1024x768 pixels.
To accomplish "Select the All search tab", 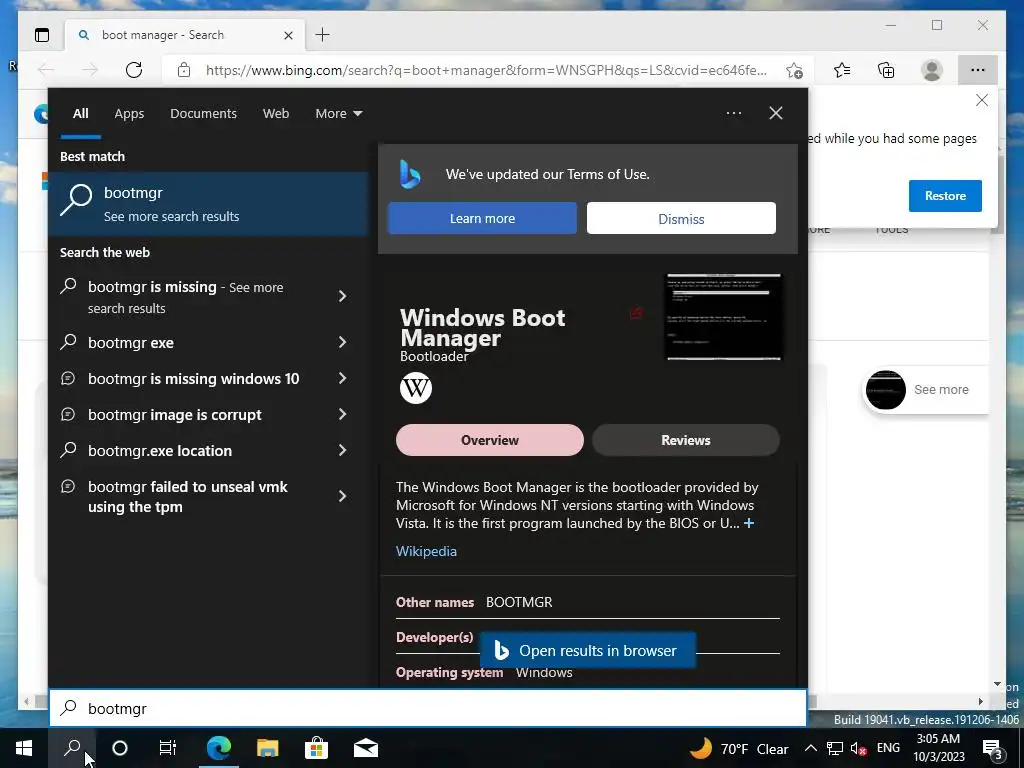I will 80,114.
